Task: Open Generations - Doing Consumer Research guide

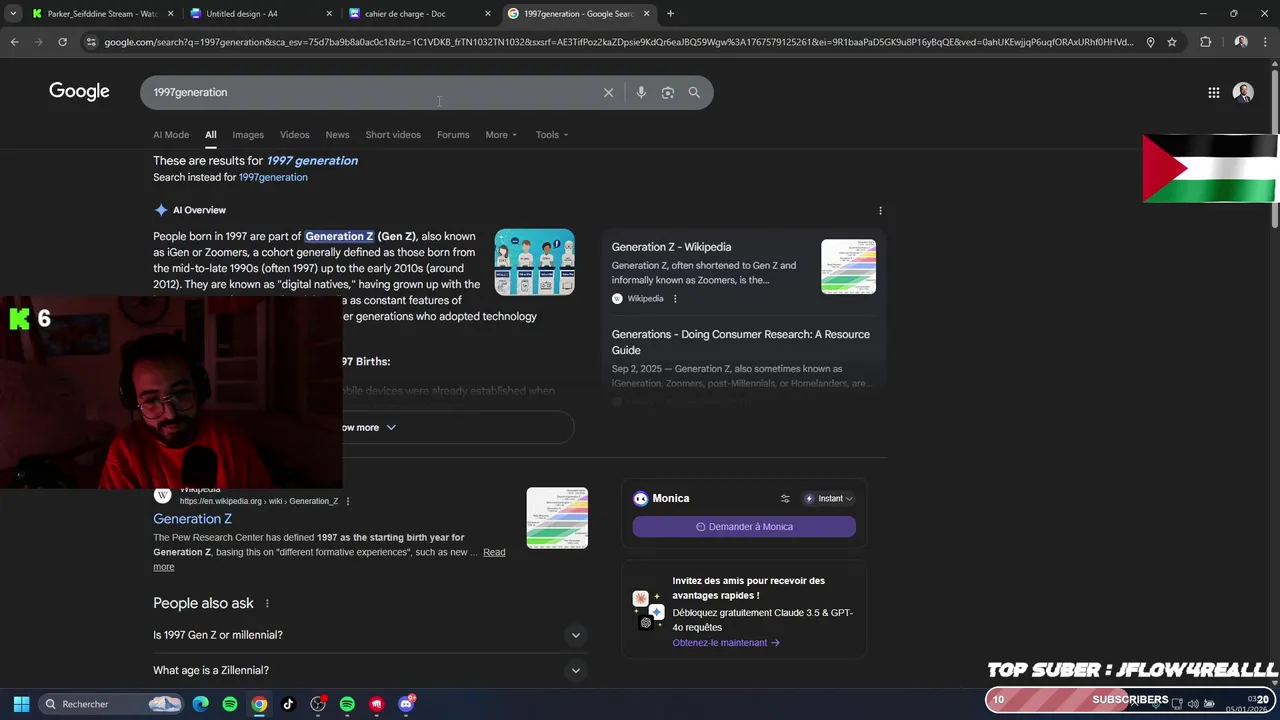Action: click(741, 342)
